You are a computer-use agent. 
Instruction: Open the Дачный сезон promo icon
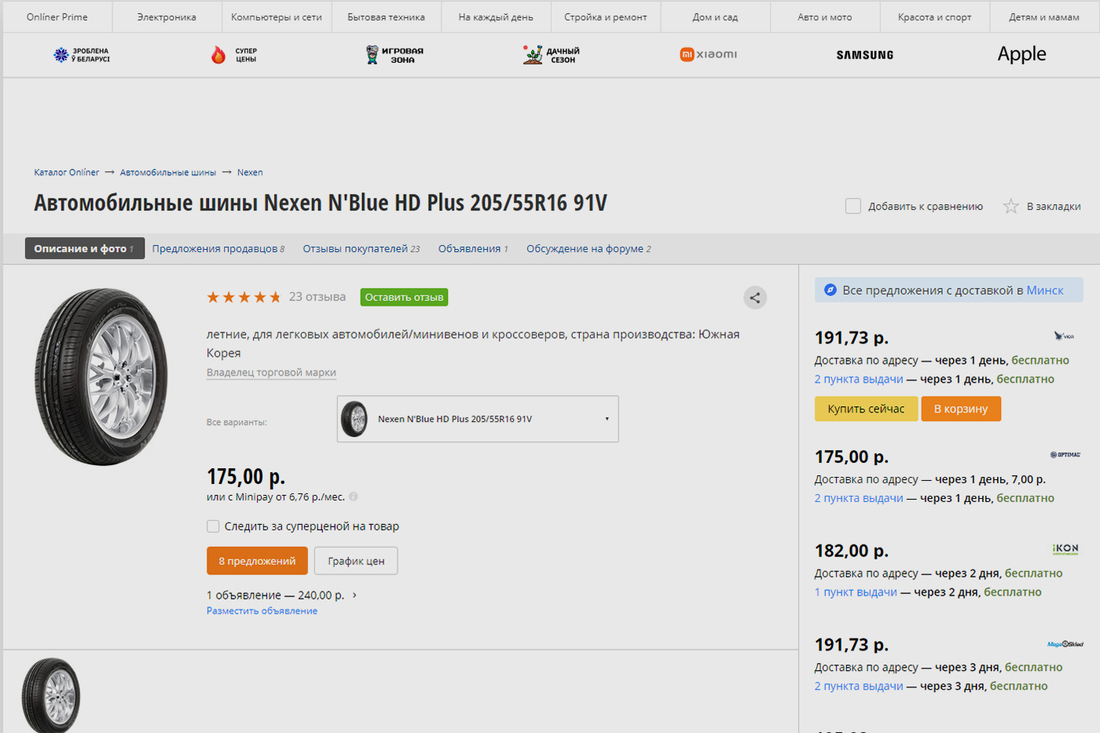click(533, 55)
